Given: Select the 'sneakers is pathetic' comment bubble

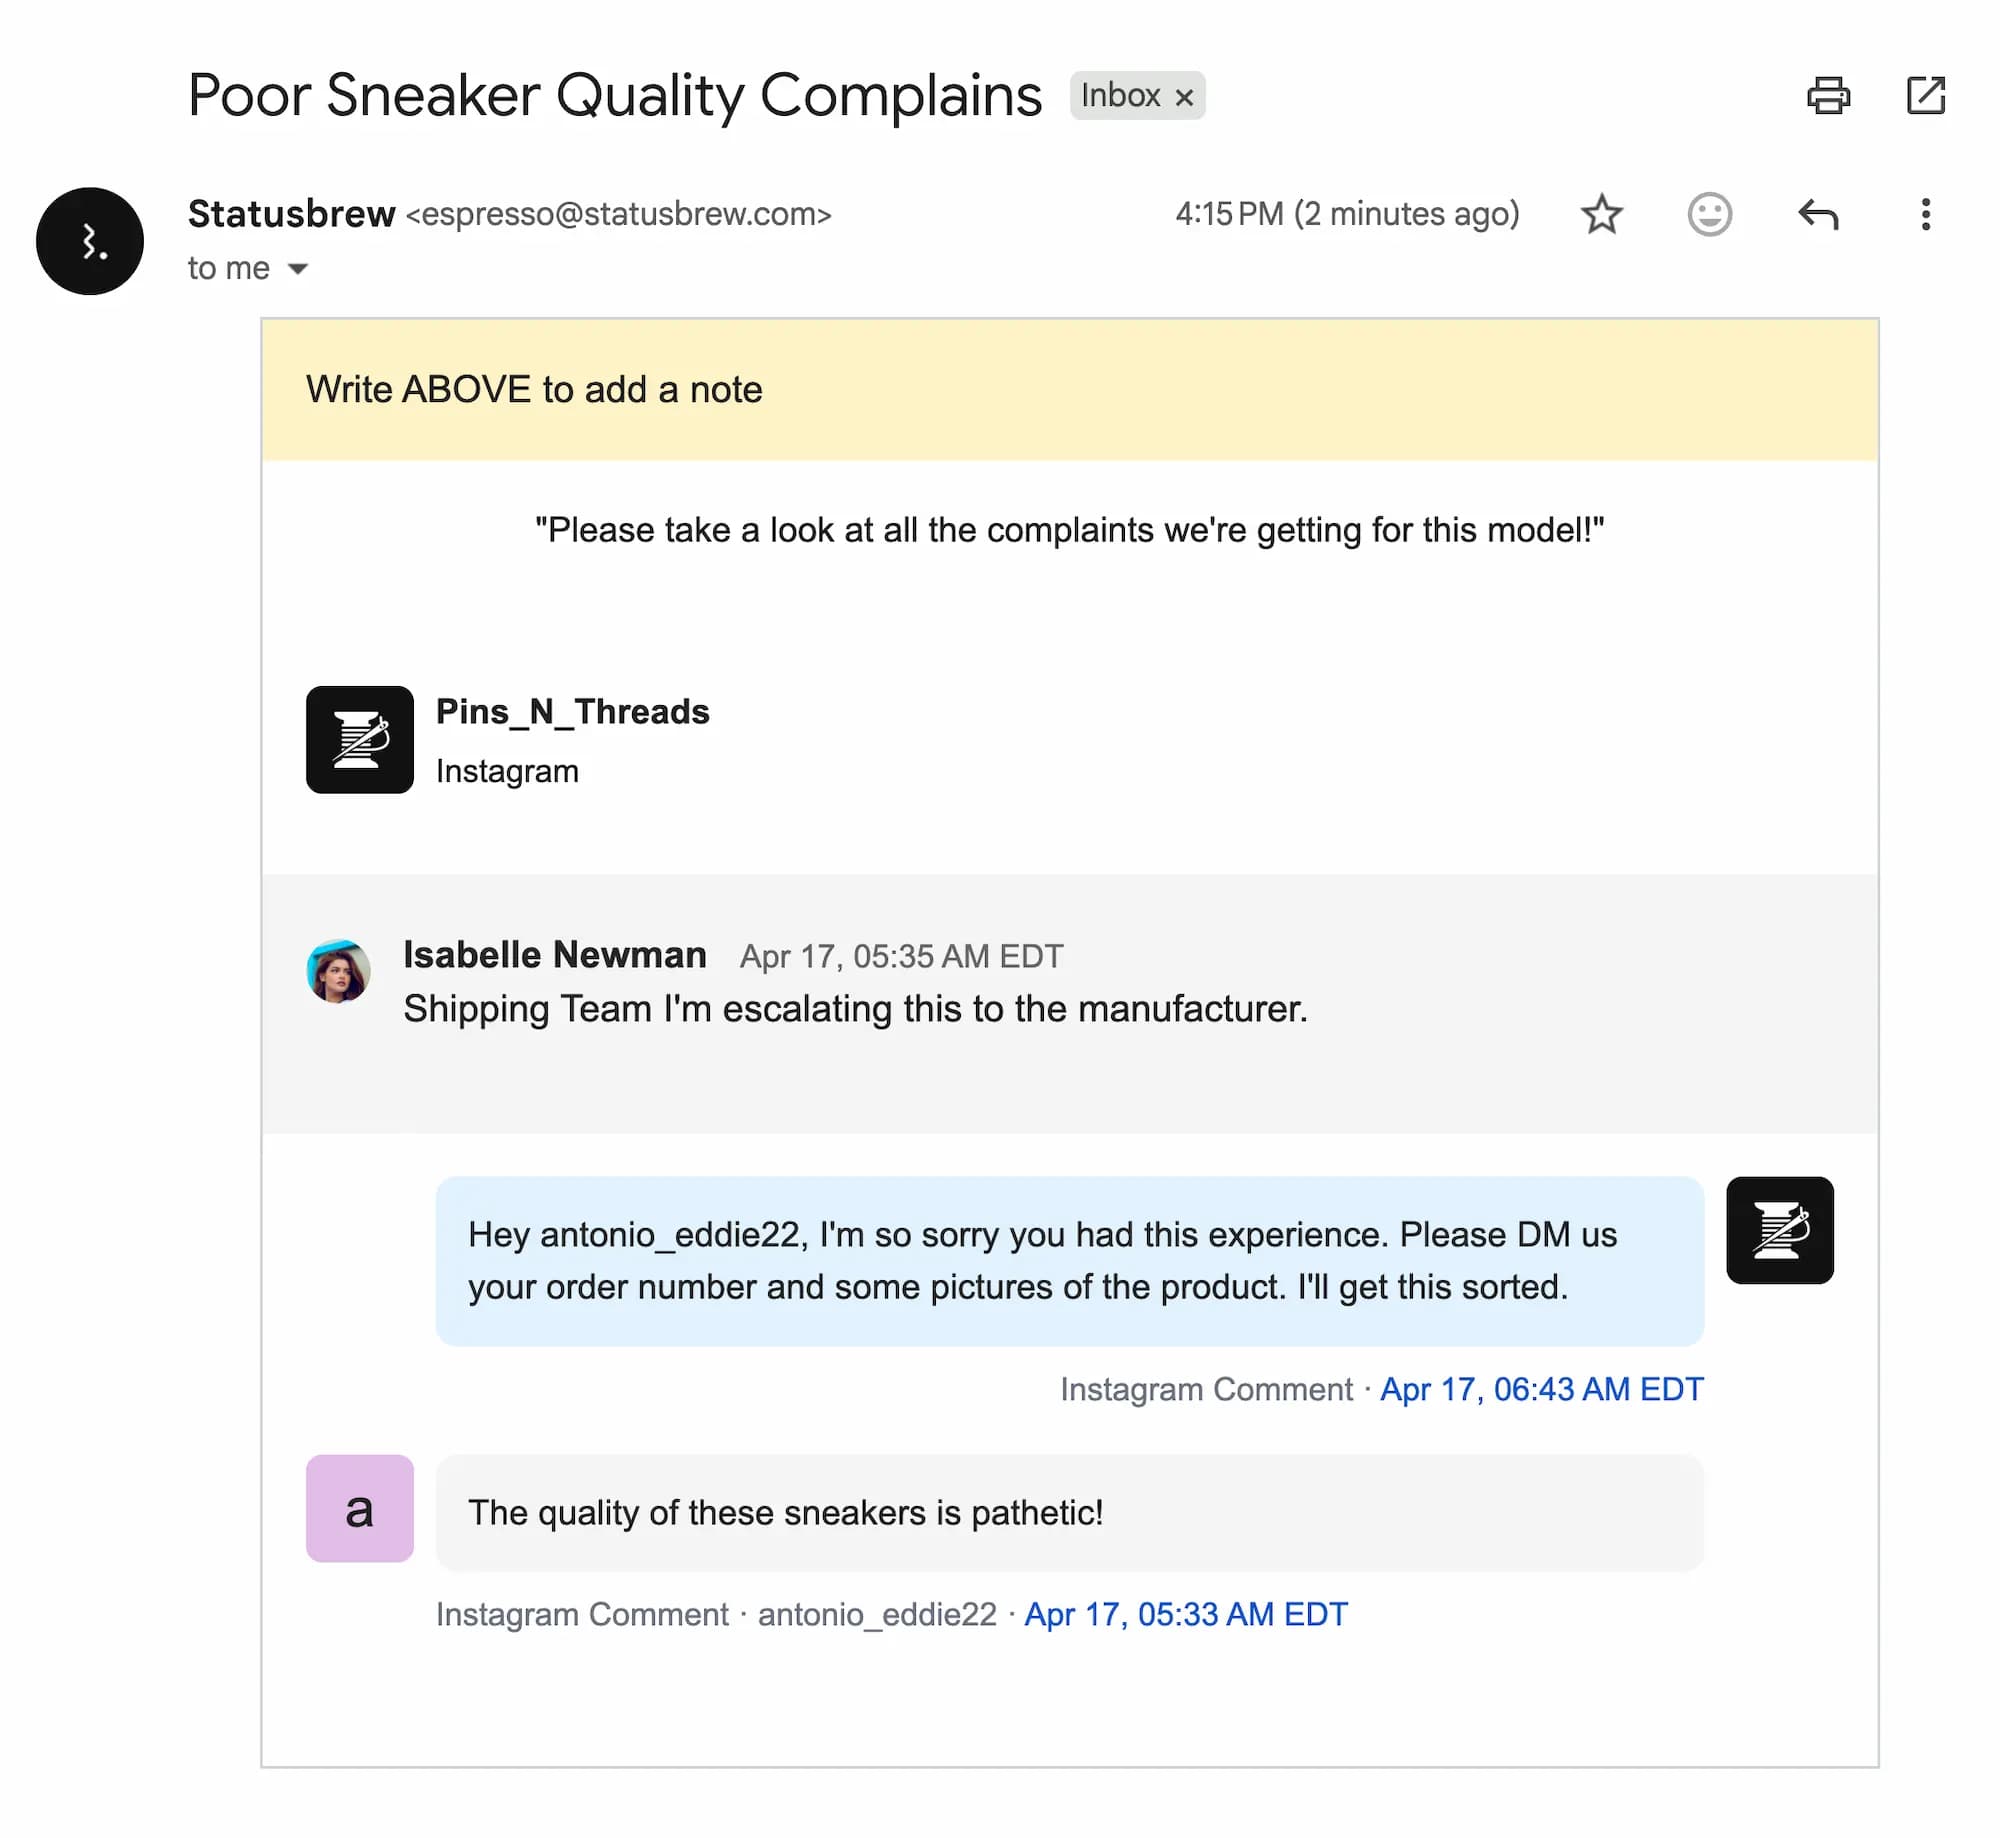Looking at the screenshot, I should click(1069, 1512).
